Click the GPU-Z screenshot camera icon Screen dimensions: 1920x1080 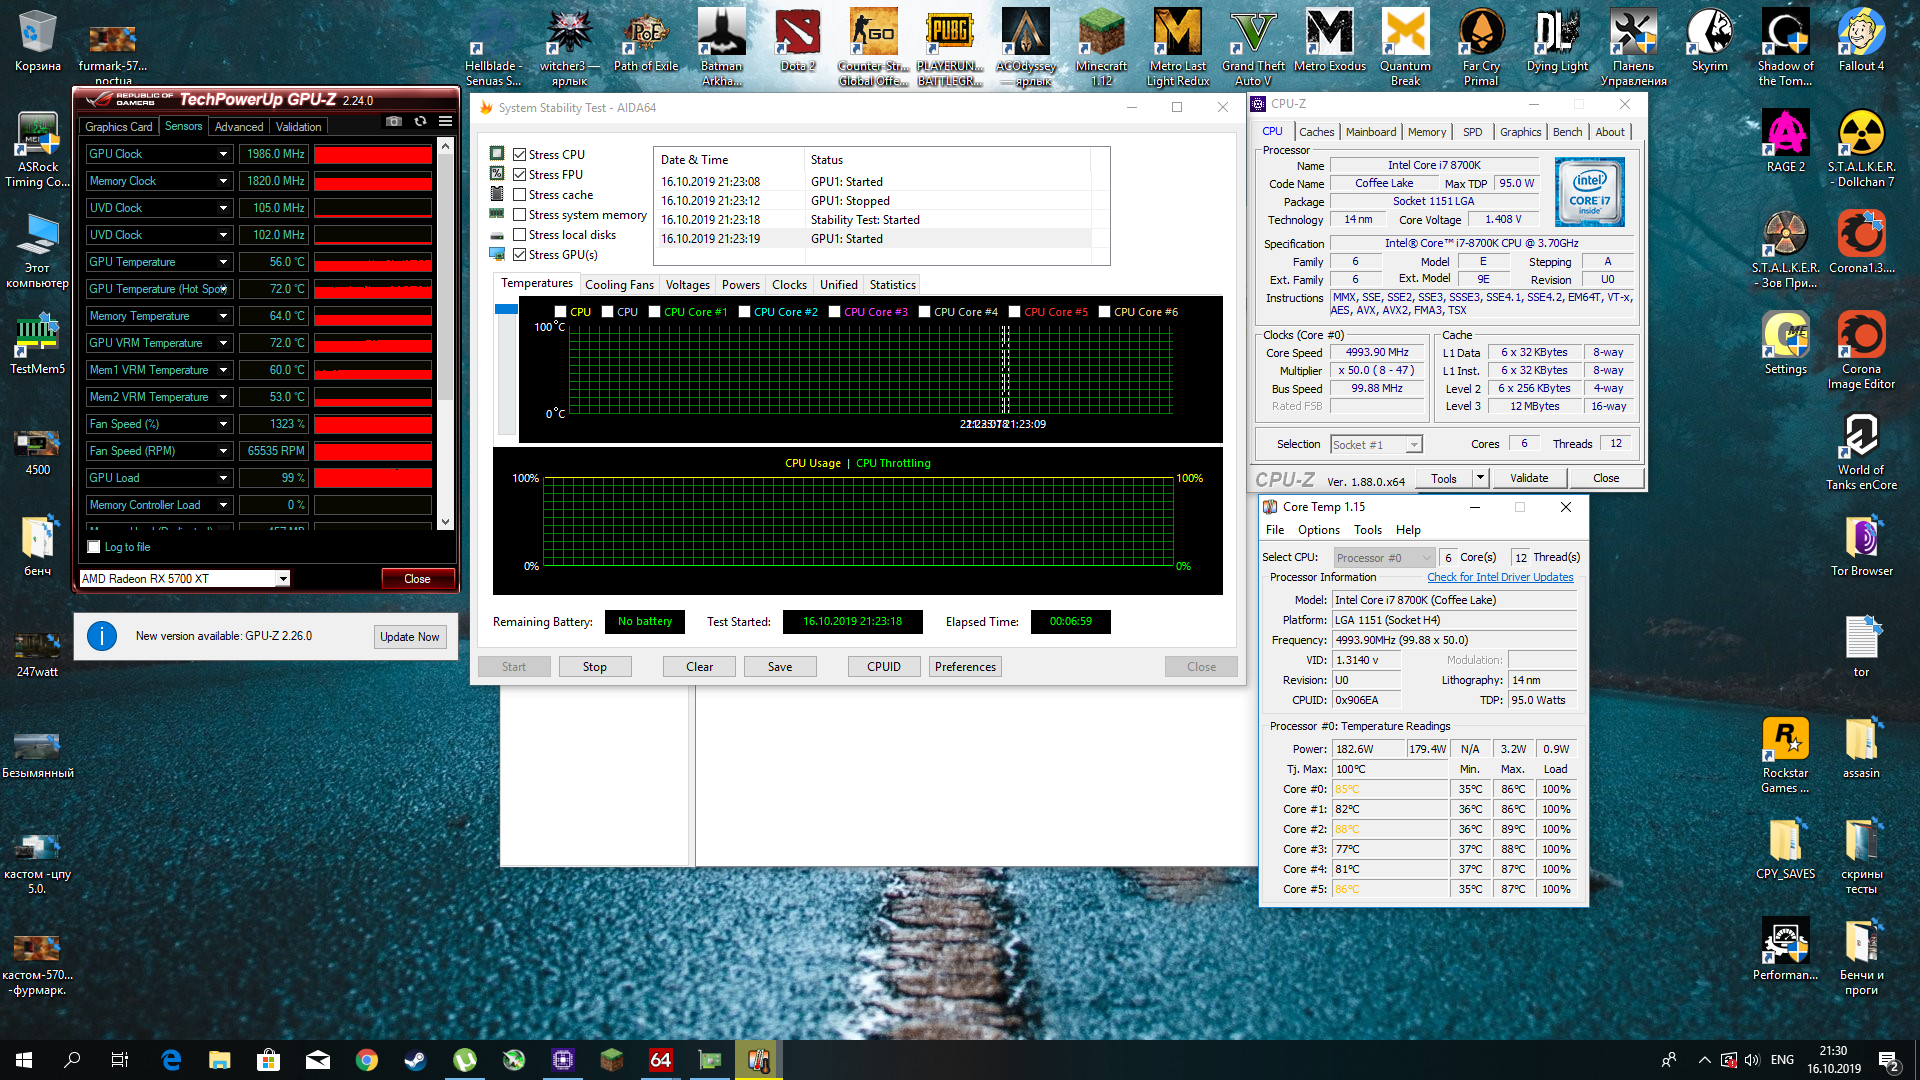click(x=394, y=122)
